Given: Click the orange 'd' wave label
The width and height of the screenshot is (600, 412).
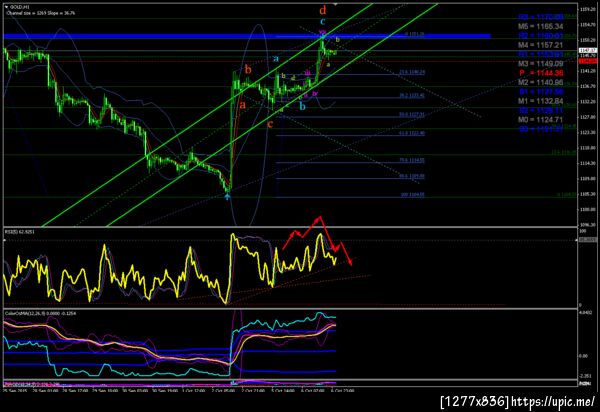Looking at the screenshot, I should 323,10.
